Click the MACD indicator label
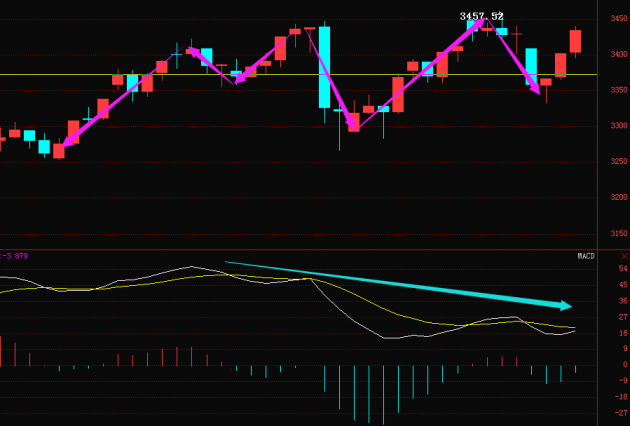 coord(585,257)
